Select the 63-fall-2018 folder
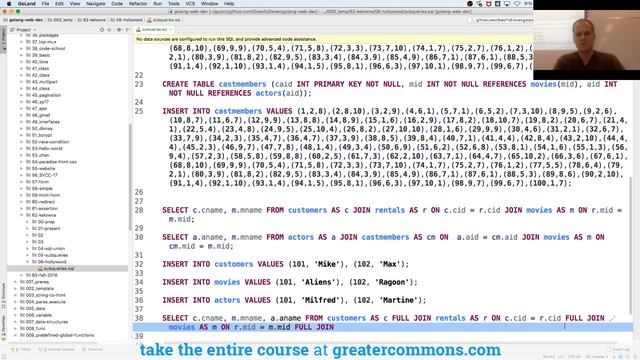640x360 pixels. [x=44, y=275]
